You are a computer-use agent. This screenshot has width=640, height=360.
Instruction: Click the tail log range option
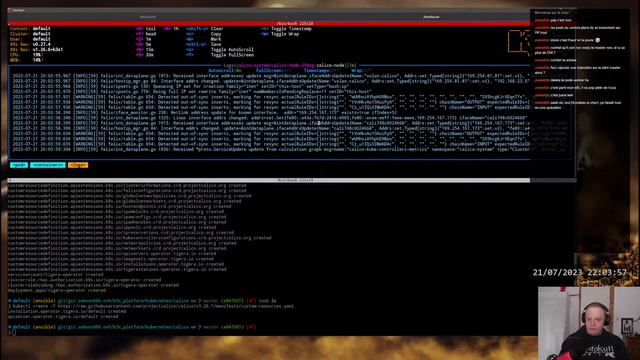pos(146,29)
